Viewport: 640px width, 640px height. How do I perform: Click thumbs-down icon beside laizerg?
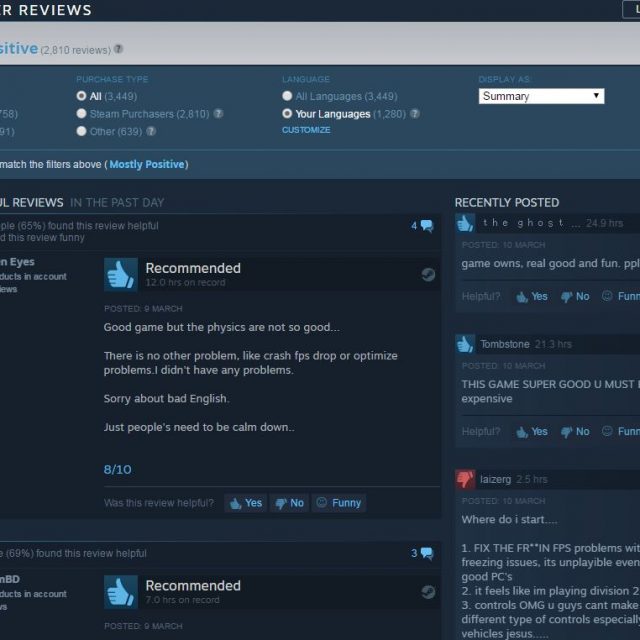click(465, 479)
